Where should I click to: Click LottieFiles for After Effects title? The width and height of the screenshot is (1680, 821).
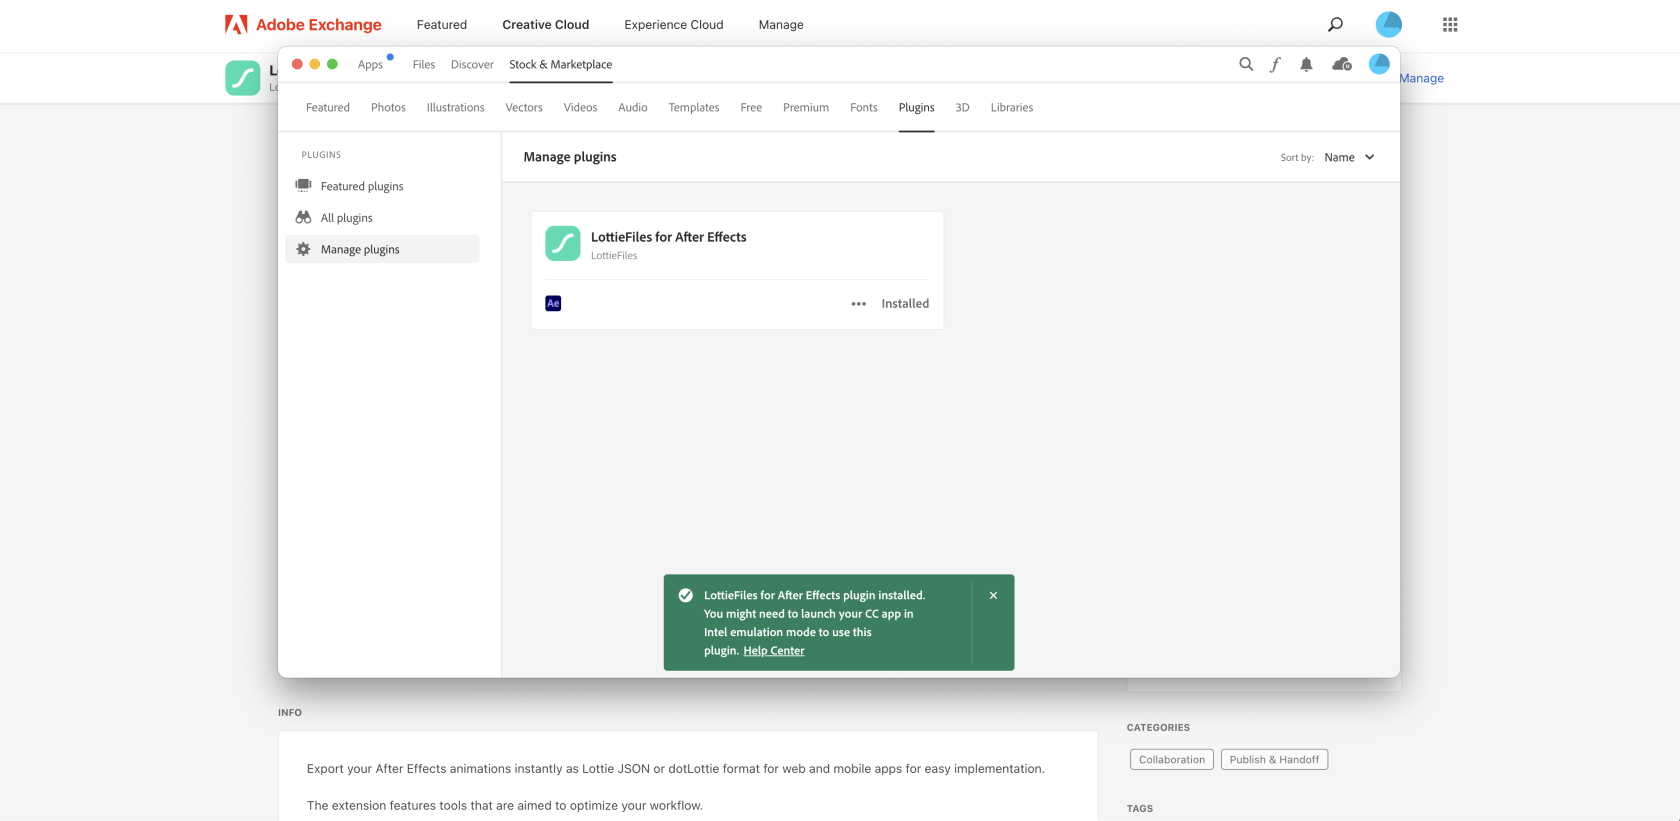pyautogui.click(x=669, y=237)
